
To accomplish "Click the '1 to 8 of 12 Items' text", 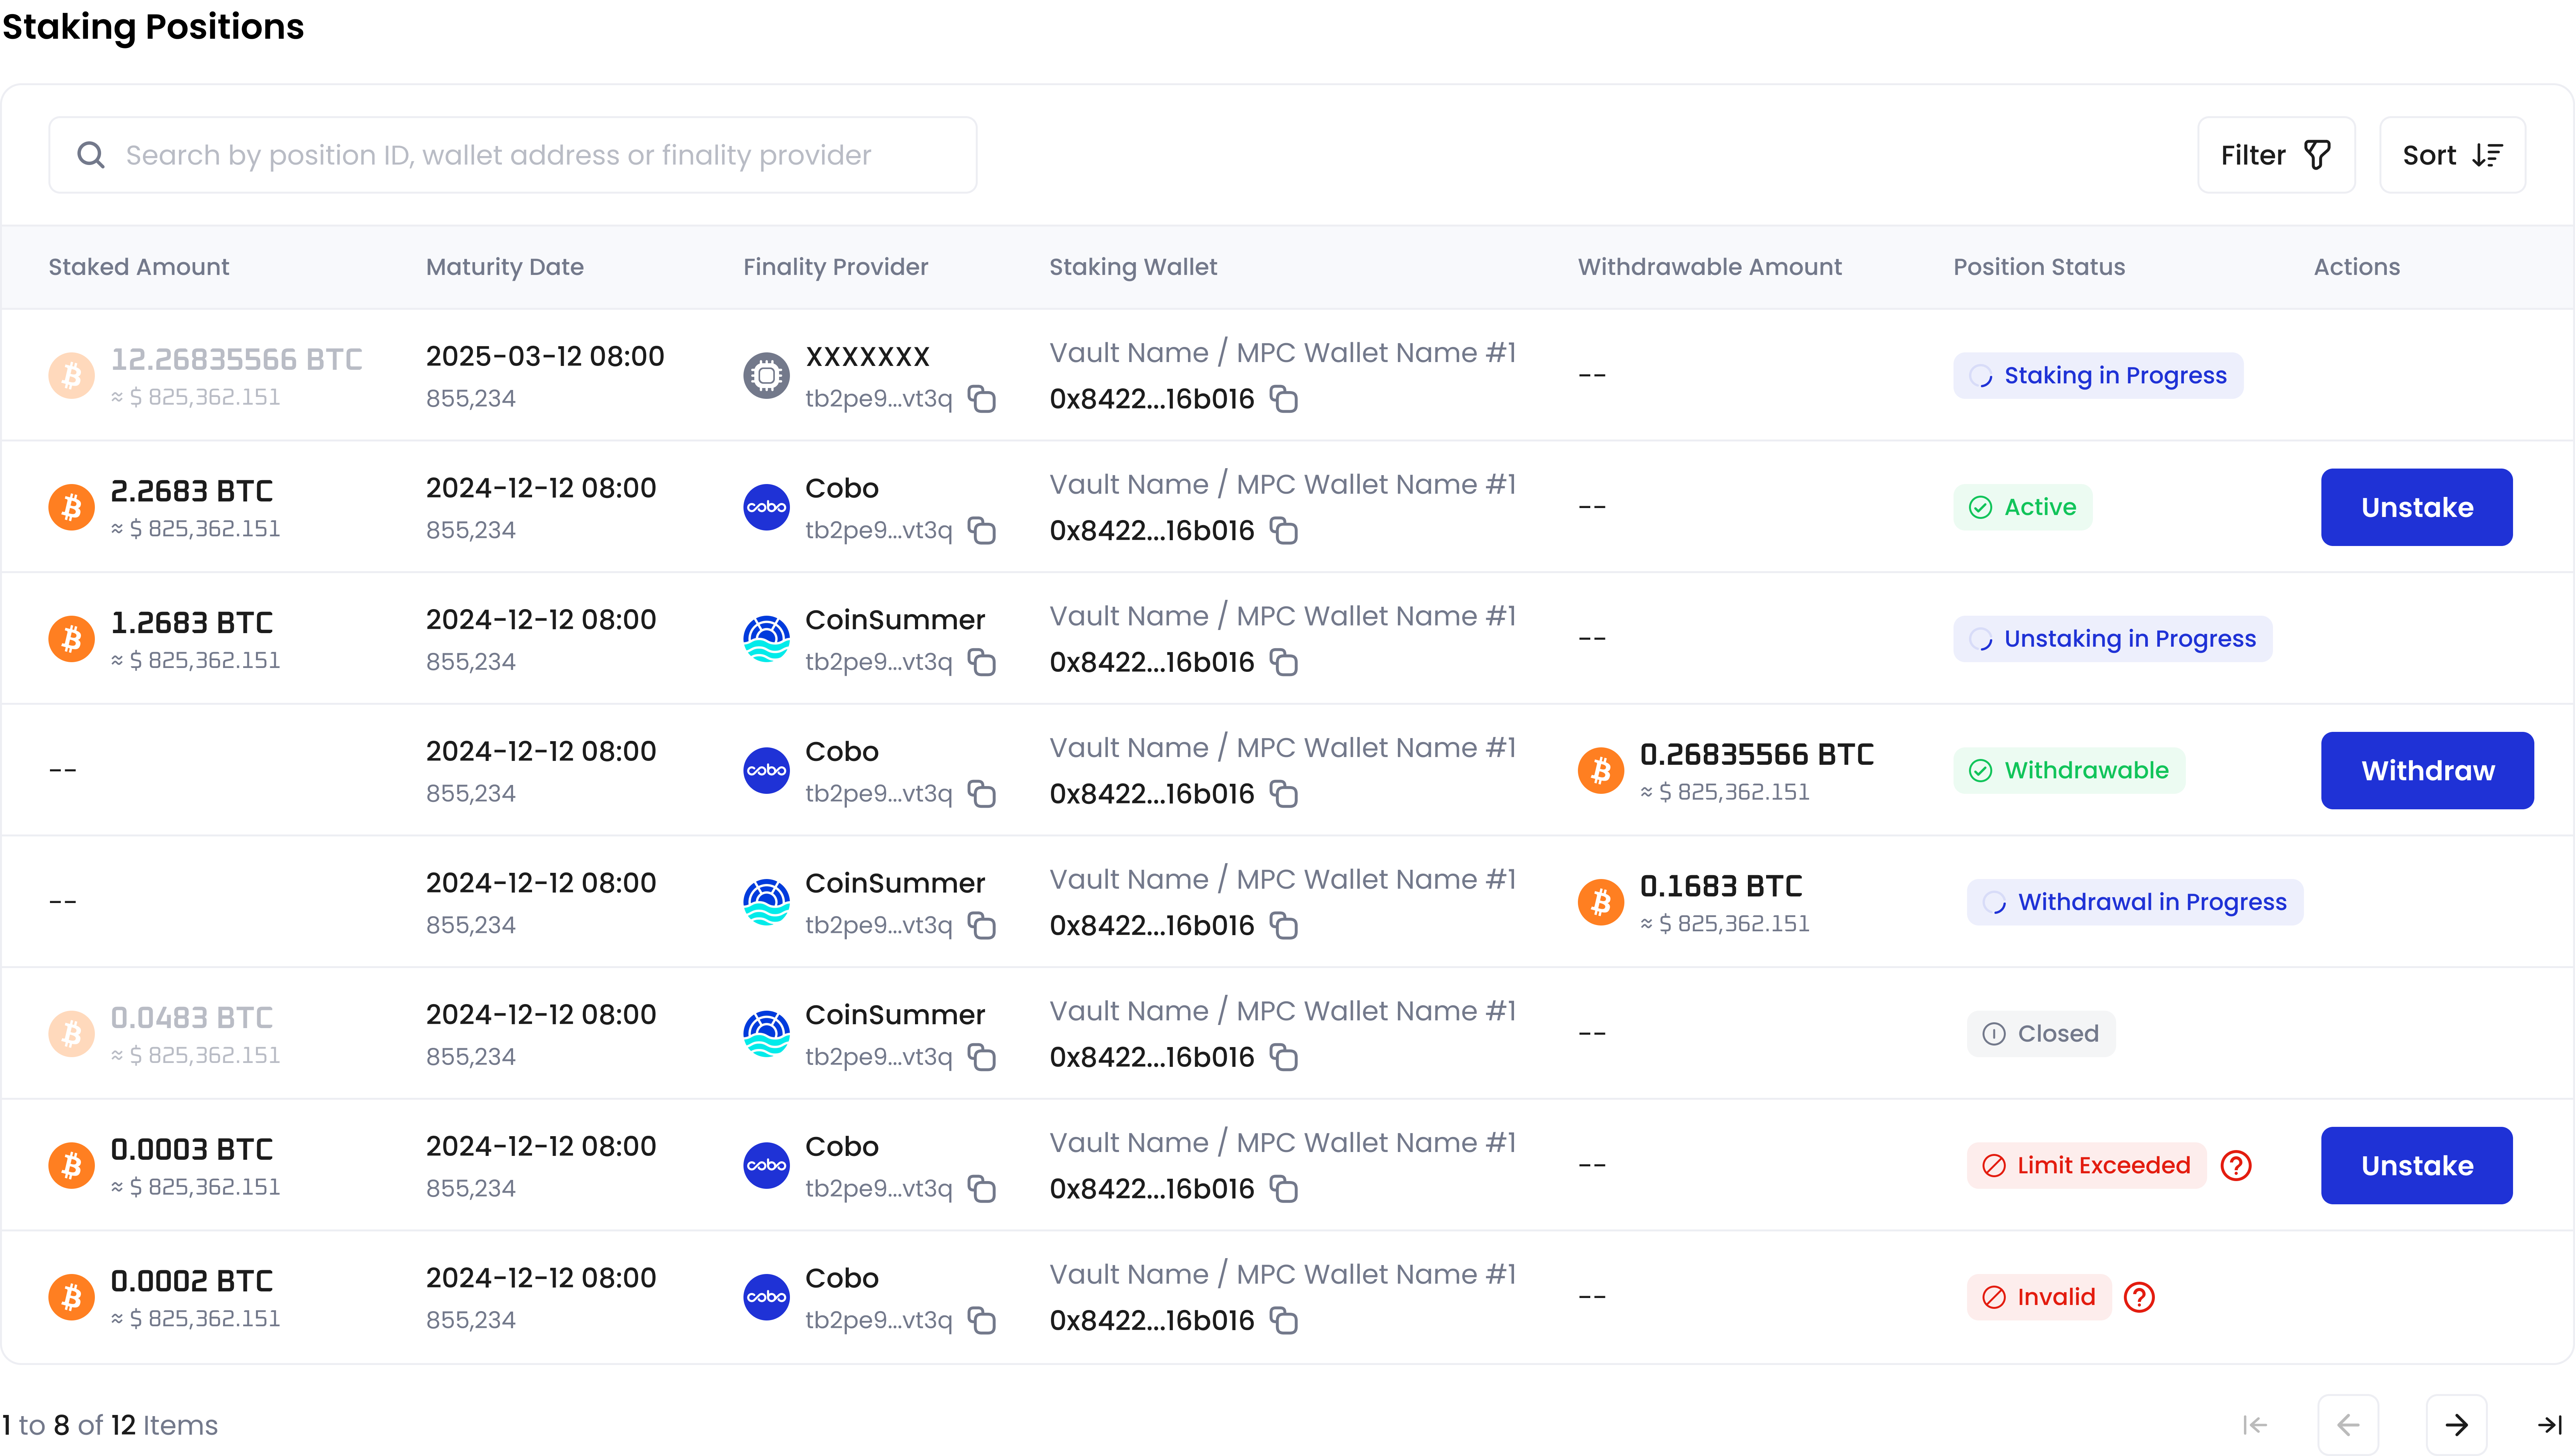I will [110, 1425].
